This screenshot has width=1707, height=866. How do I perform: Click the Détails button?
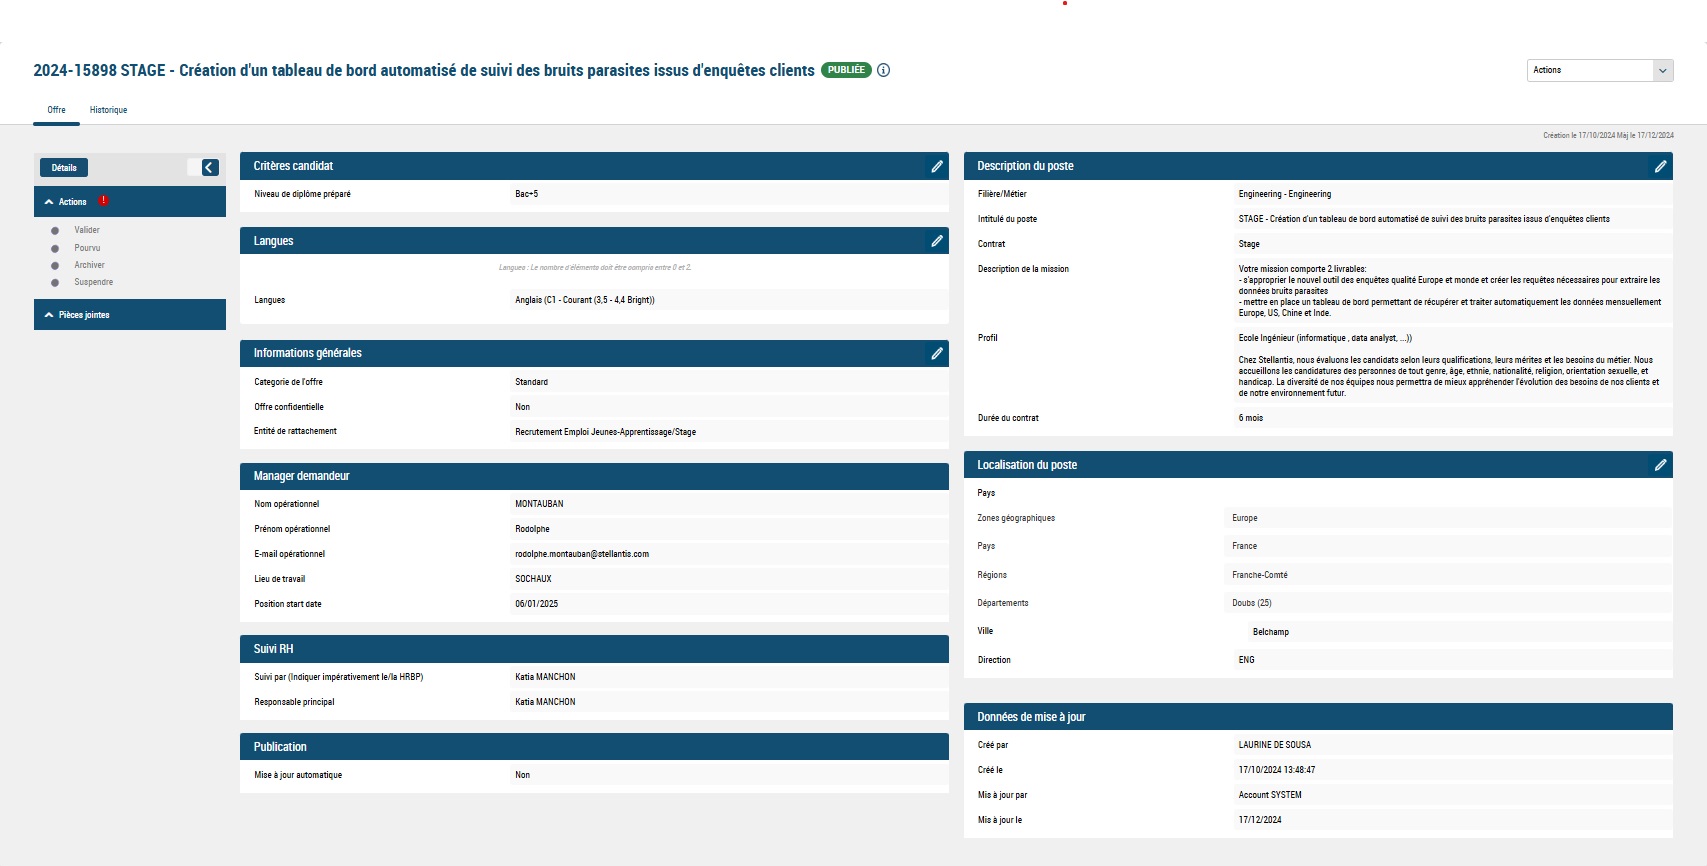click(x=64, y=168)
